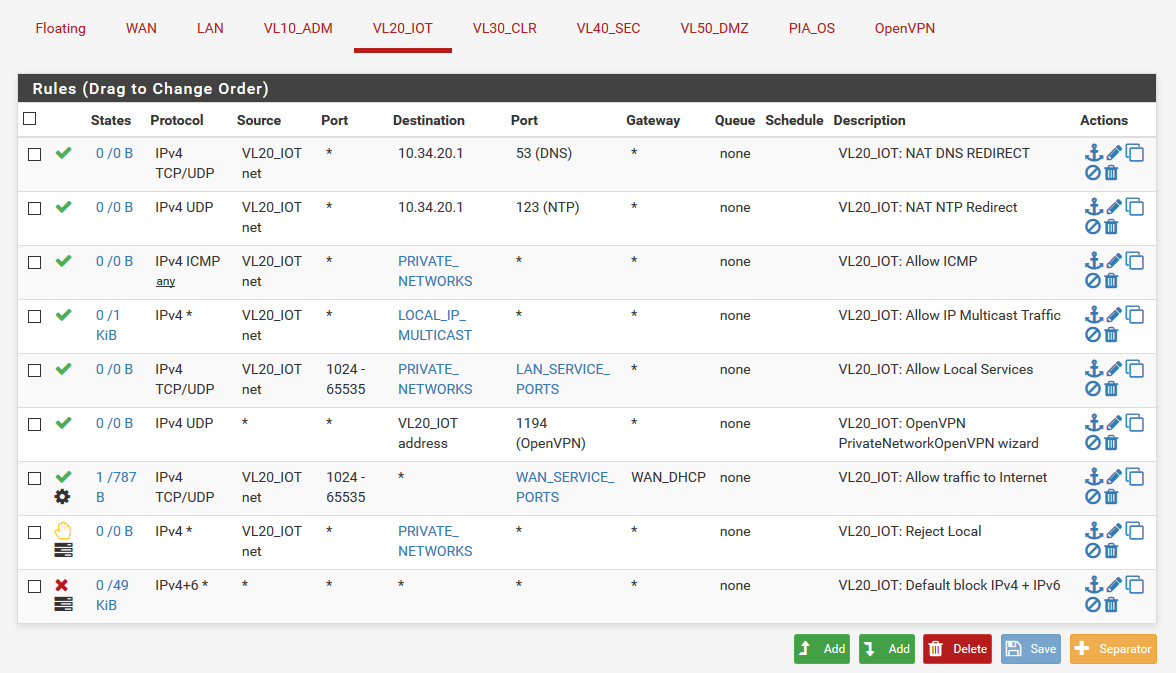Viewport: 1176px width, 673px height.
Task: Click green check on NAT DNS REDIRECT rule
Action: (x=63, y=154)
